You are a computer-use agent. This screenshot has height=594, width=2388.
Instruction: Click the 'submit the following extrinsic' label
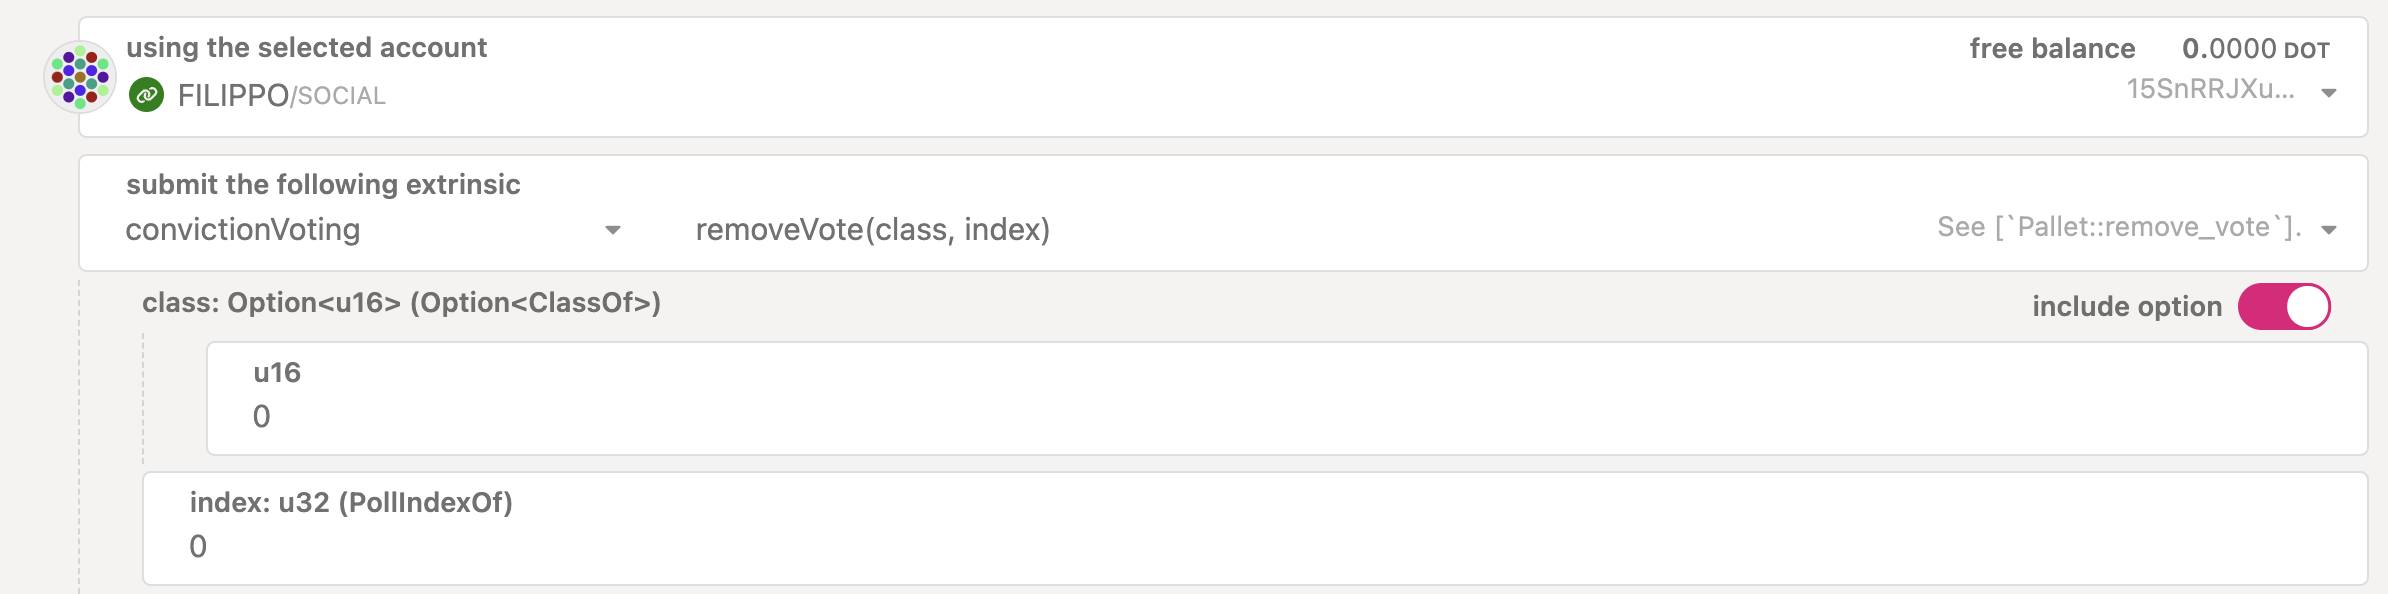[x=323, y=185]
